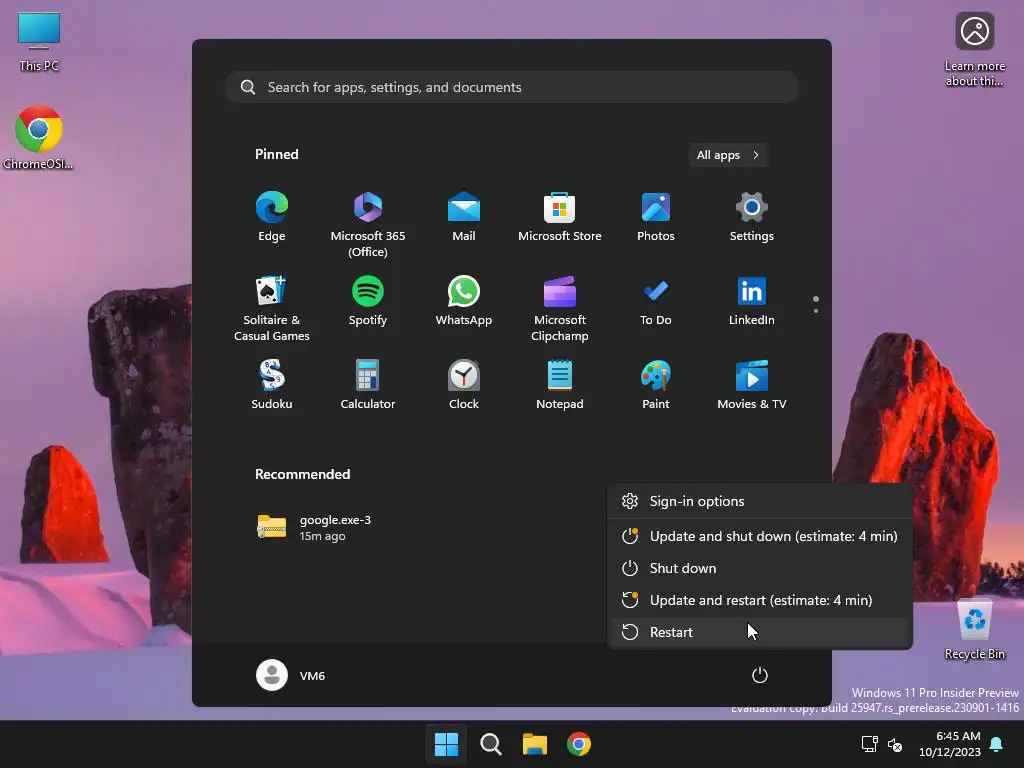Image resolution: width=1024 pixels, height=768 pixels.
Task: Click the network icon in system tray
Action: [870, 744]
